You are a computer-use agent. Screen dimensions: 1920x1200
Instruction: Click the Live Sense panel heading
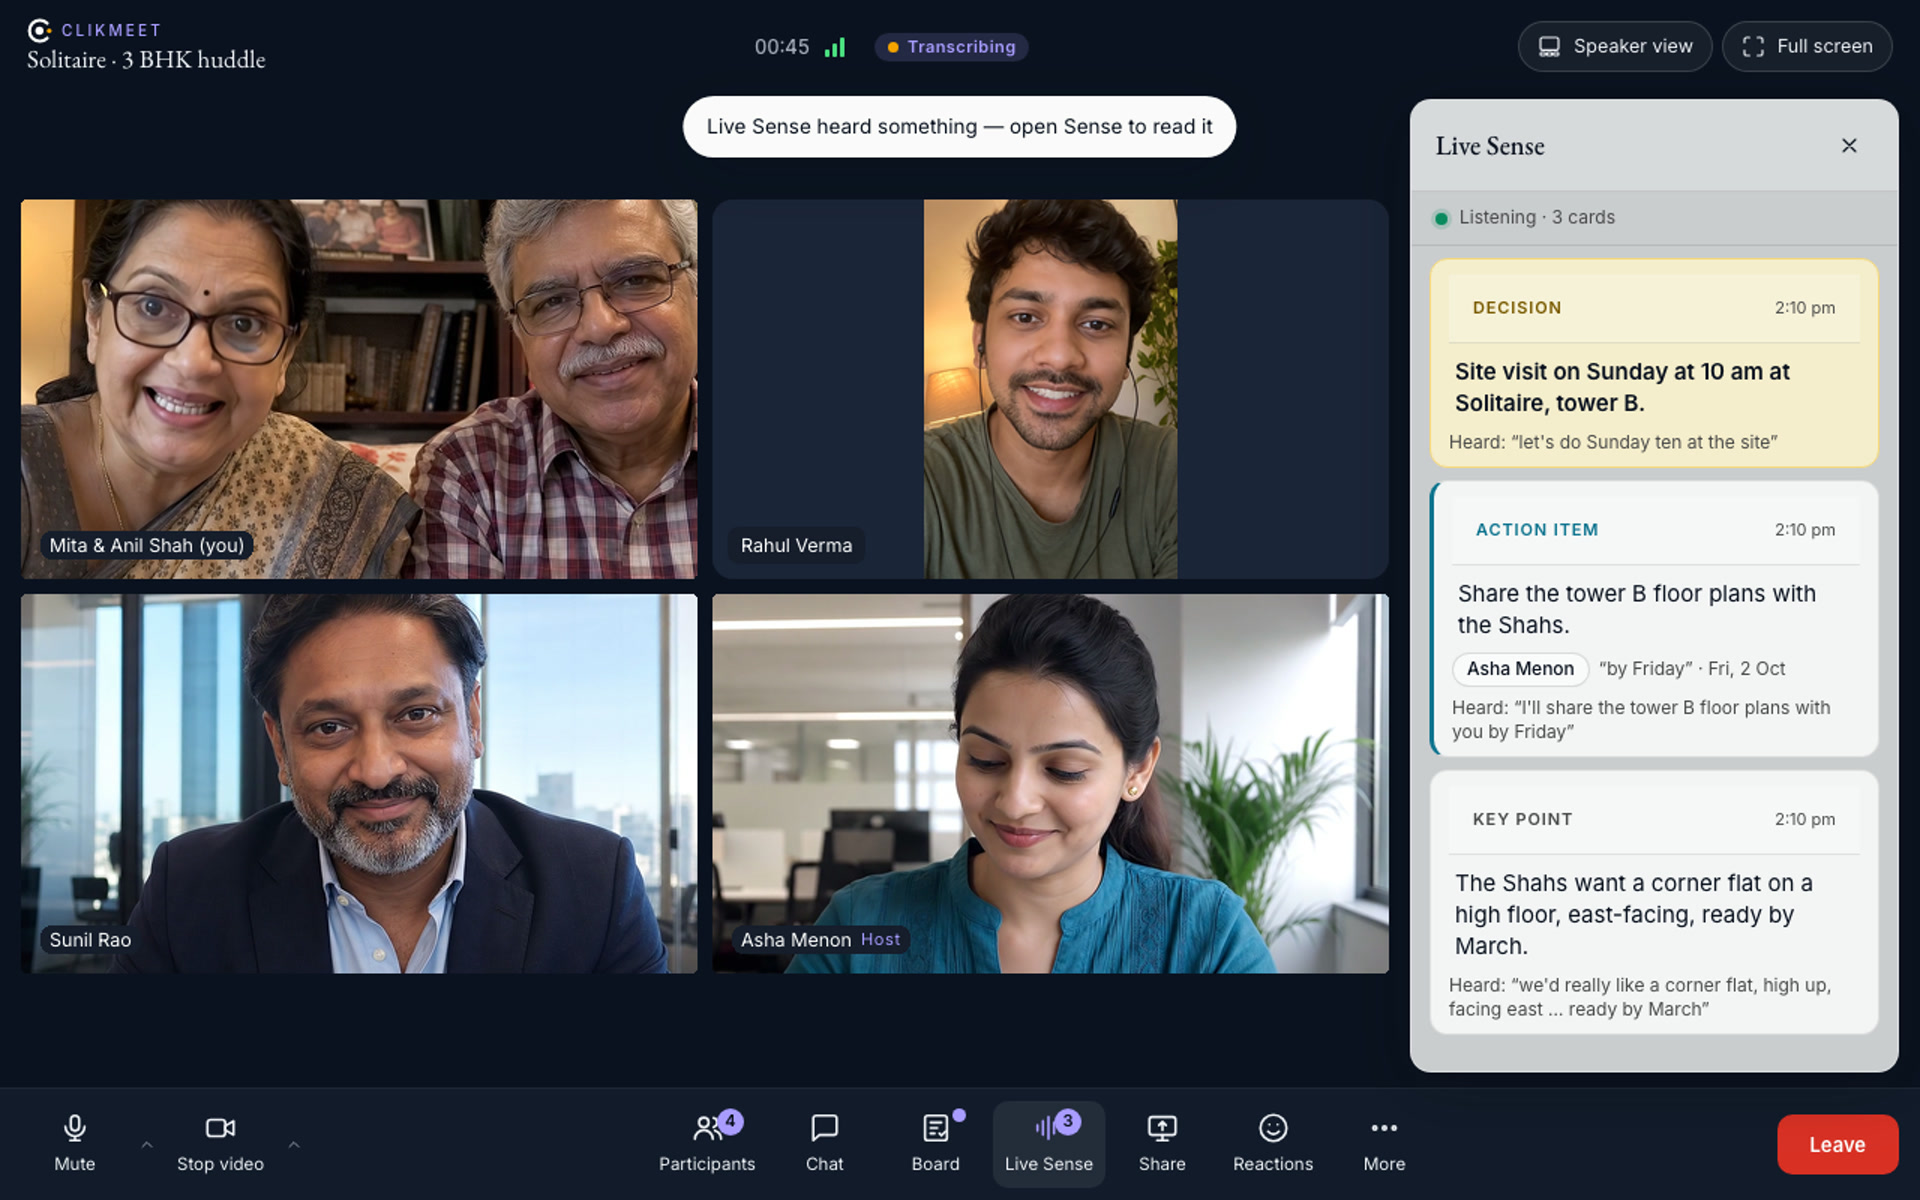click(x=1490, y=146)
